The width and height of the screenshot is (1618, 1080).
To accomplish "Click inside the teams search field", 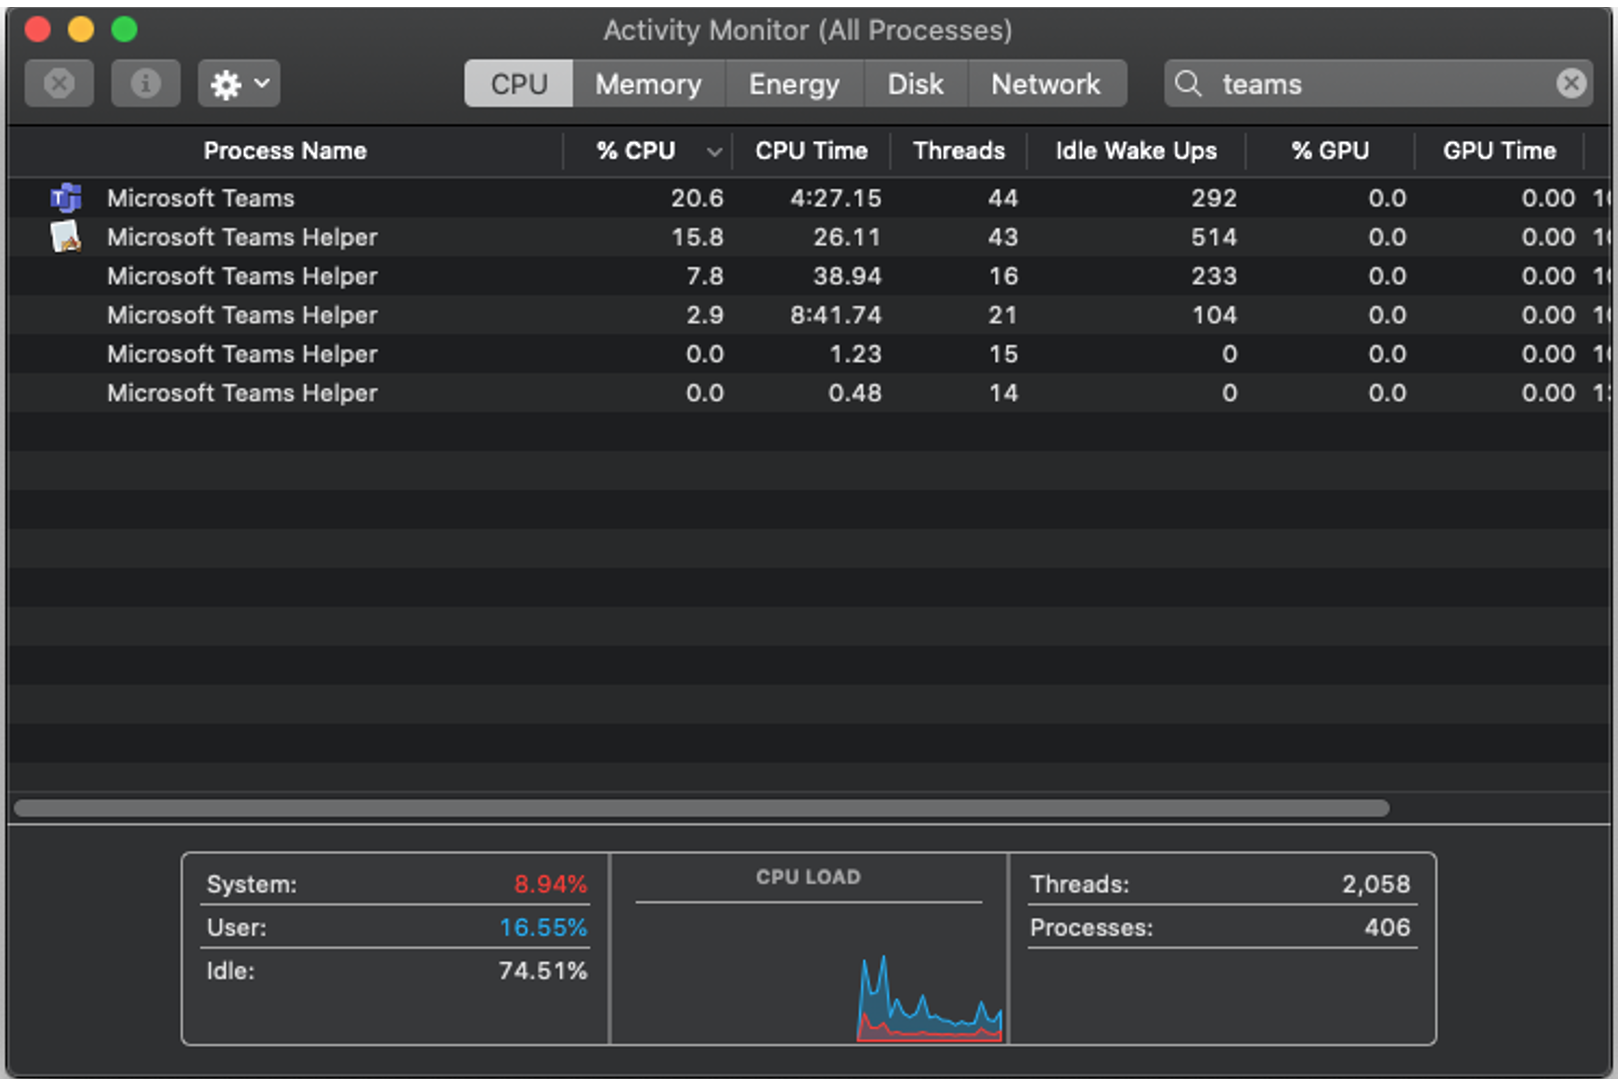I will coord(1378,83).
